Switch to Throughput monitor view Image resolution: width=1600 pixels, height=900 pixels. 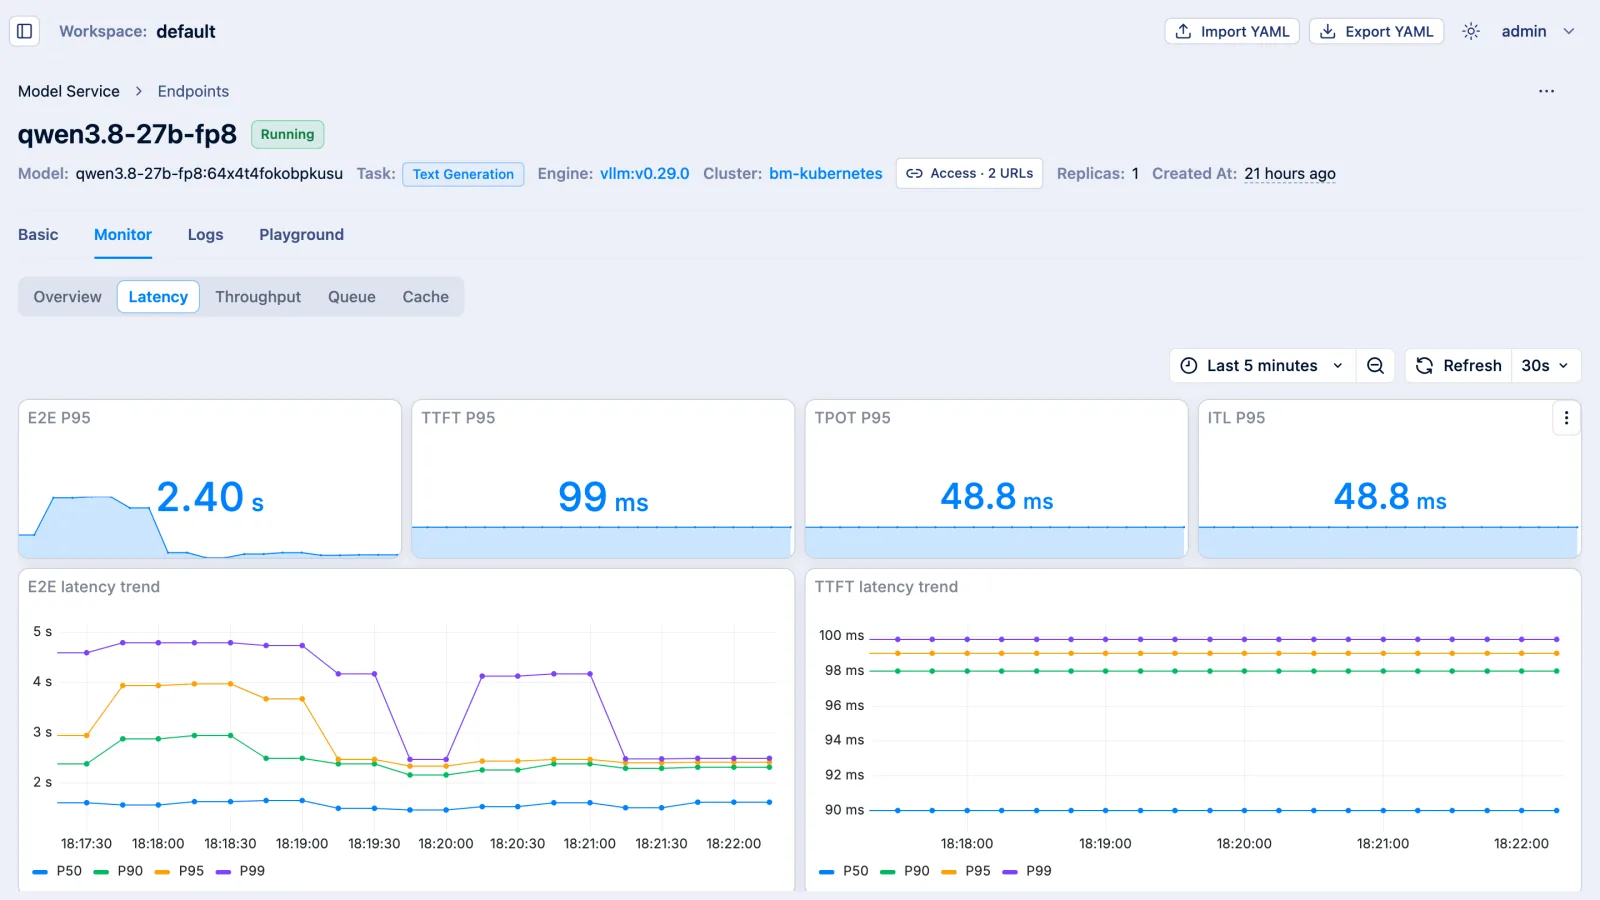point(258,297)
